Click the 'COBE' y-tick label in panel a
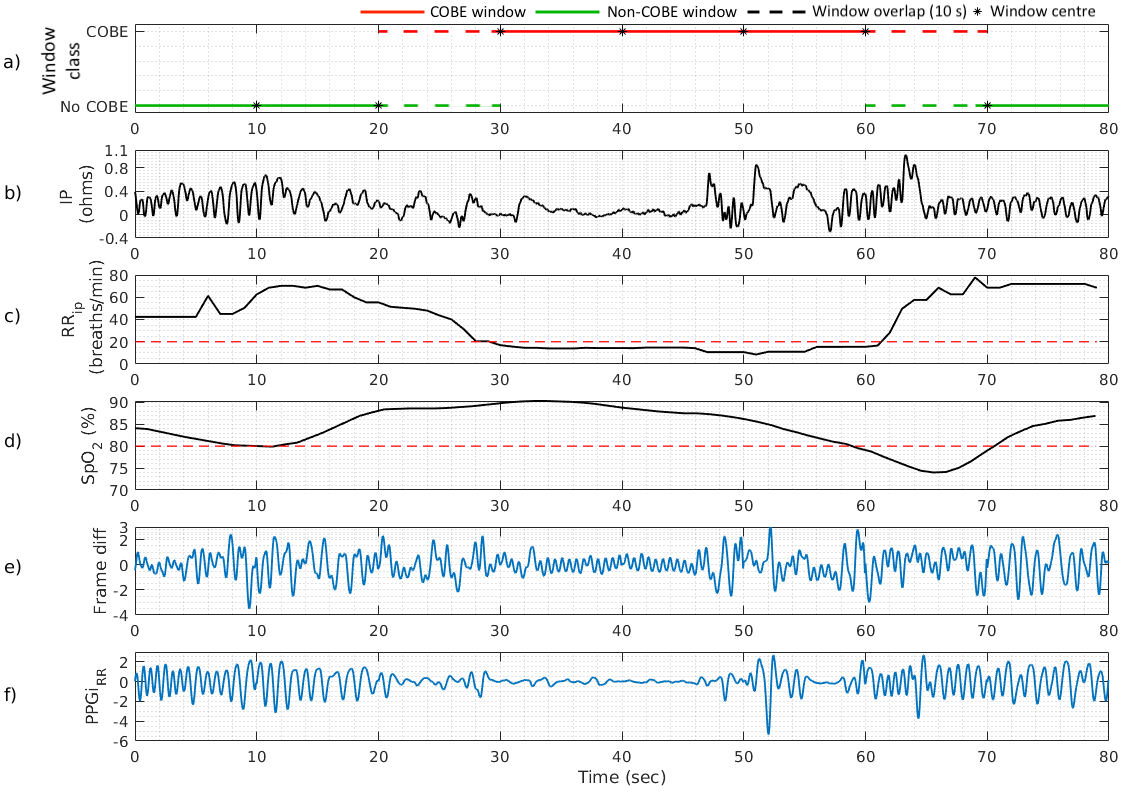 coord(107,31)
